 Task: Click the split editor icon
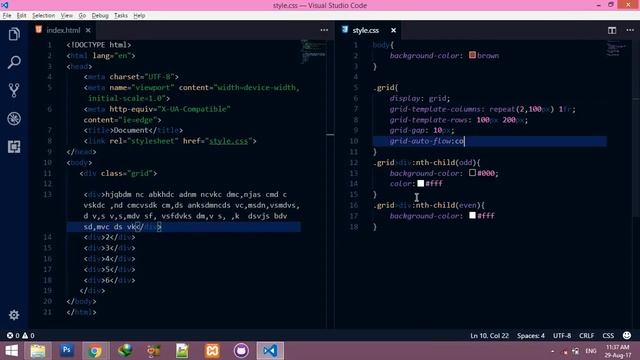coord(612,30)
